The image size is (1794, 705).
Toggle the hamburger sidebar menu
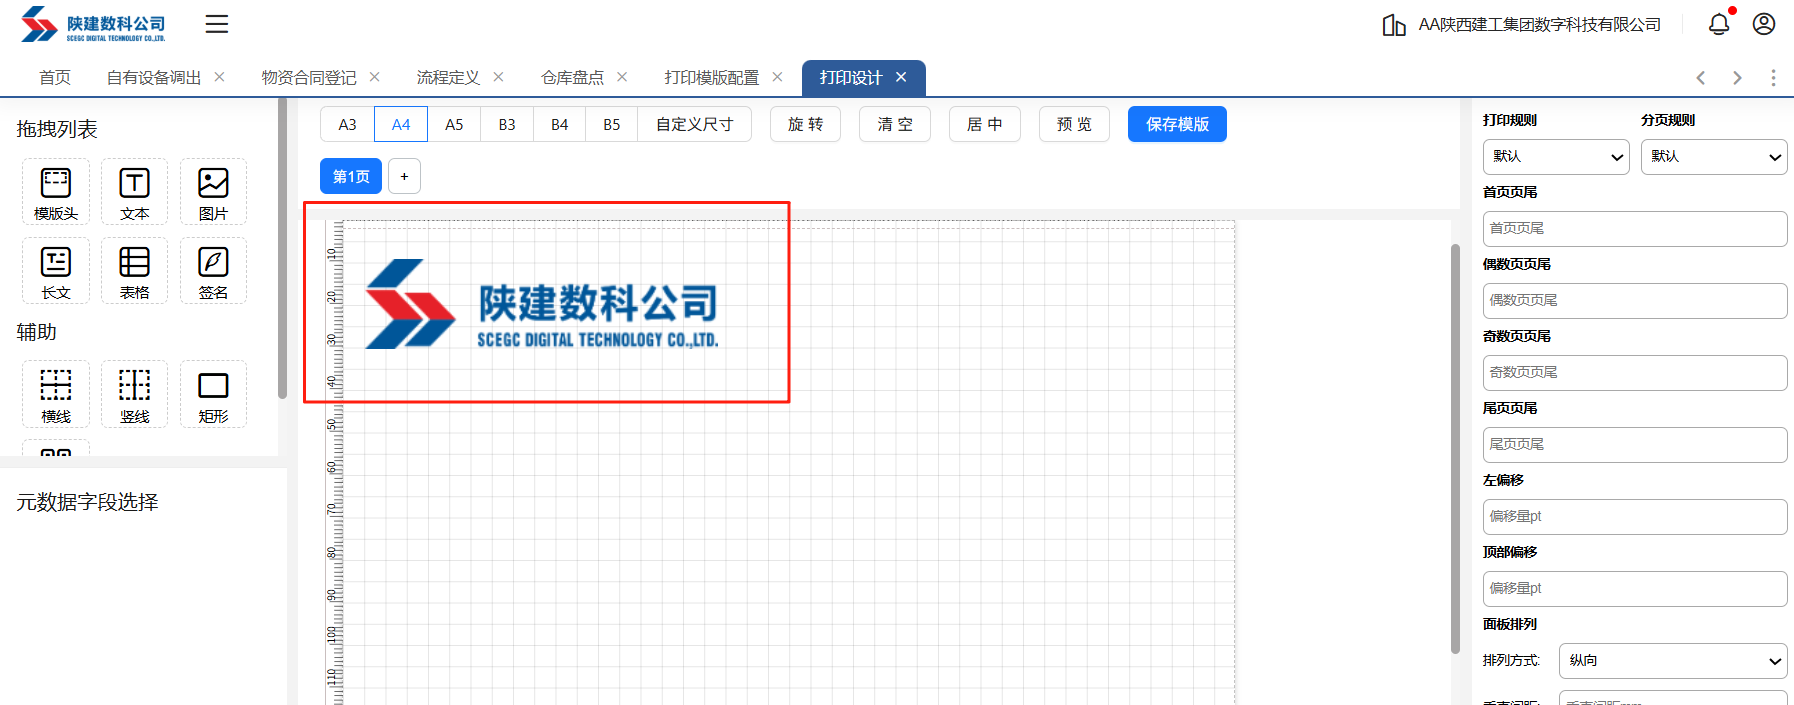217,24
